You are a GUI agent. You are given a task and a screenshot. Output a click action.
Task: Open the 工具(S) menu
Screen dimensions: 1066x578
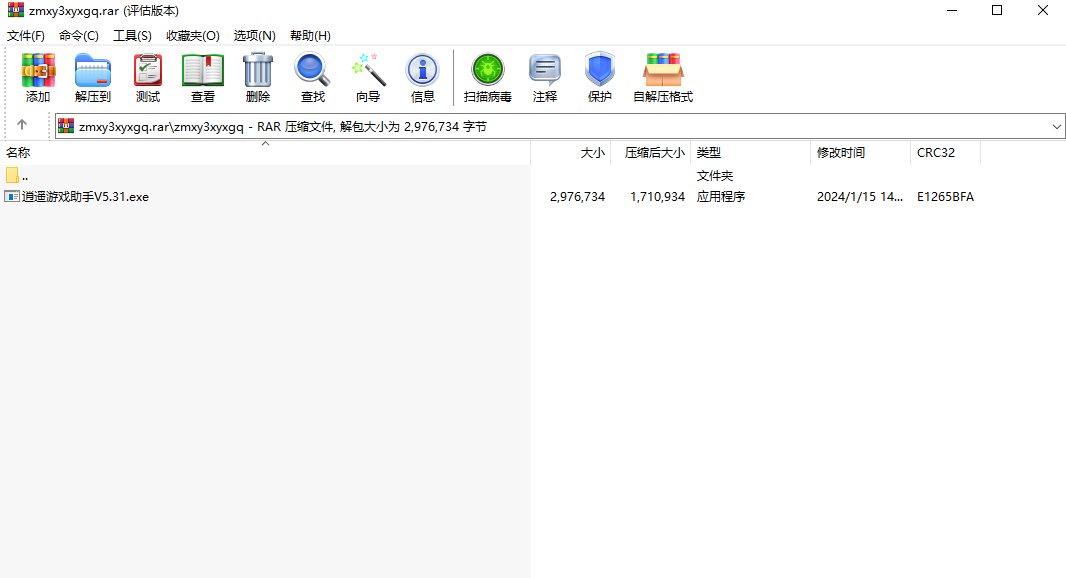click(x=132, y=35)
